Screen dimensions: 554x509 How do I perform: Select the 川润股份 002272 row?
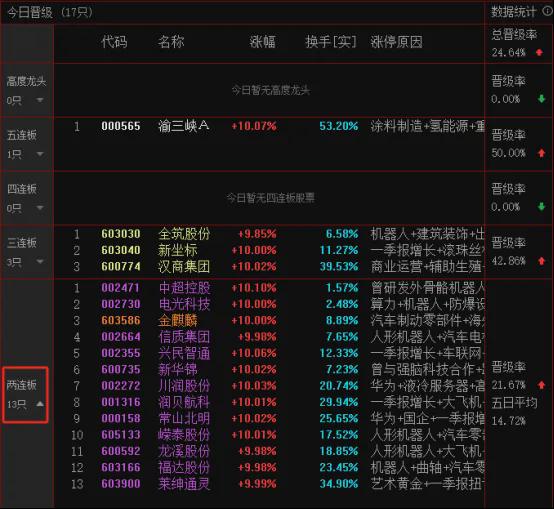[269, 386]
